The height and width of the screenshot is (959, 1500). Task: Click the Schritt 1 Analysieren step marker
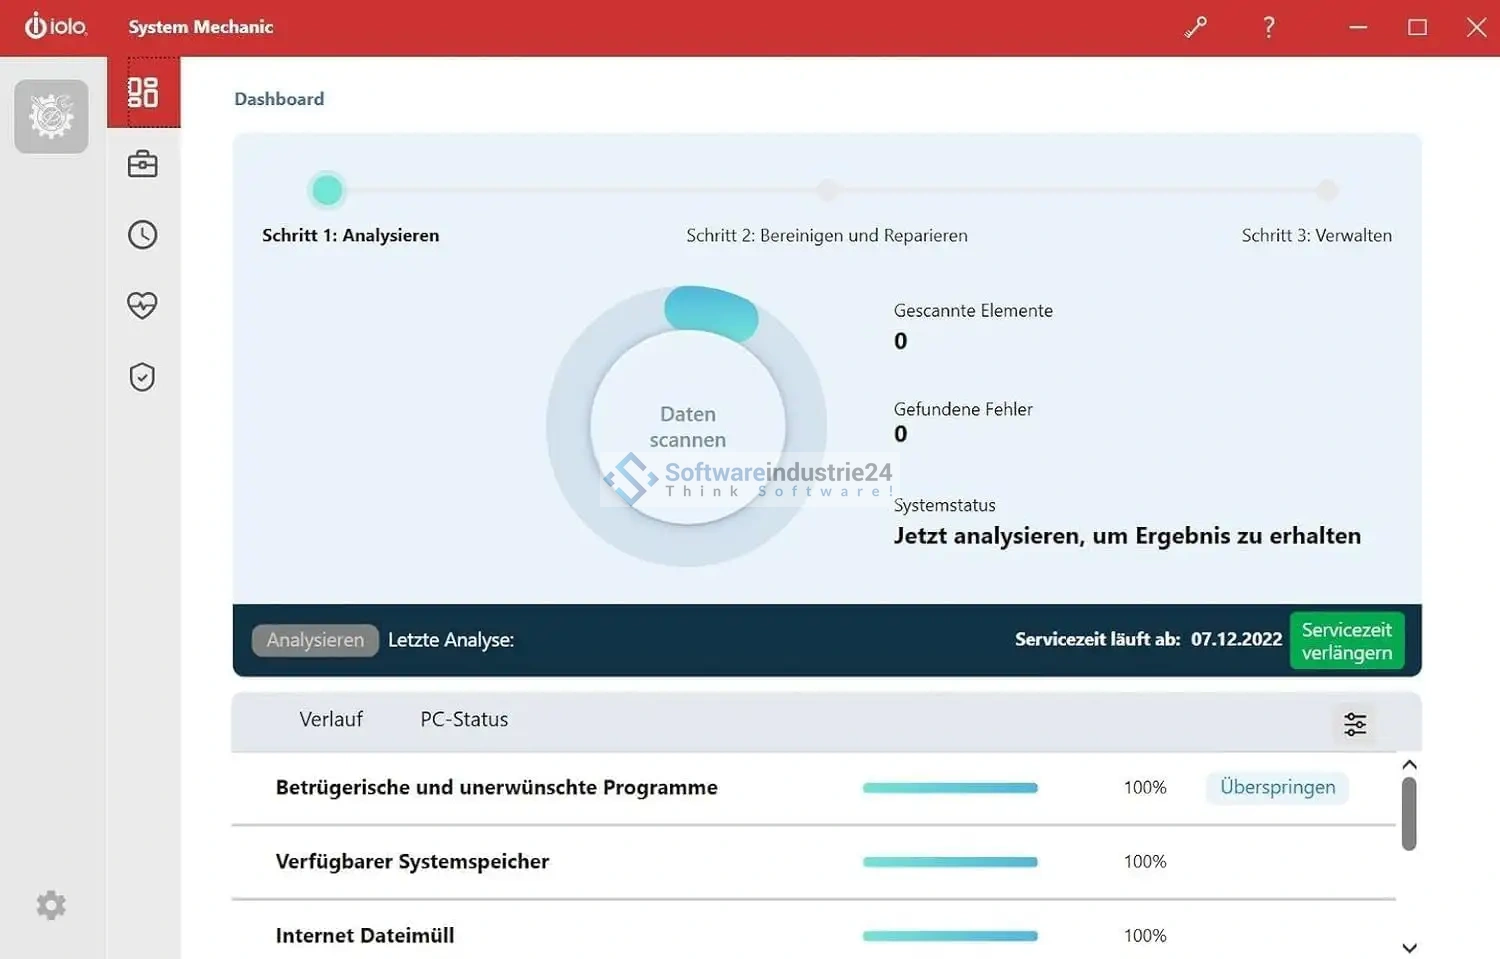(x=327, y=190)
